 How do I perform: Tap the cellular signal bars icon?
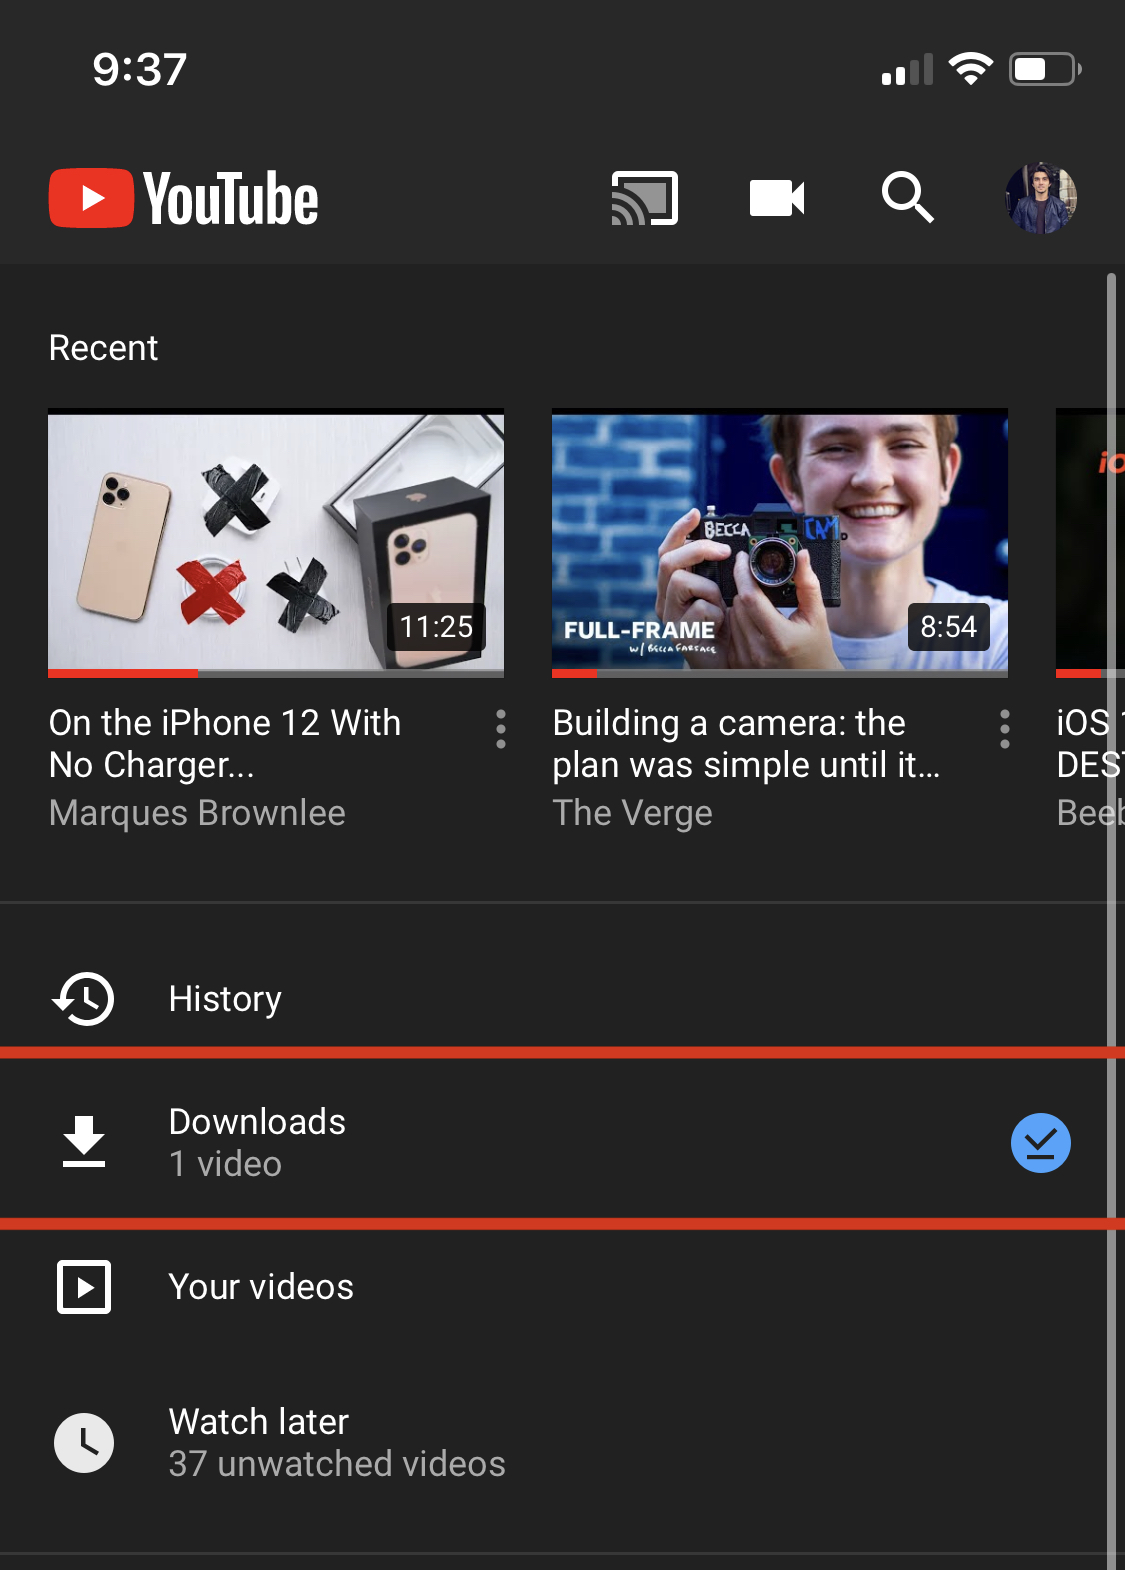coord(907,69)
